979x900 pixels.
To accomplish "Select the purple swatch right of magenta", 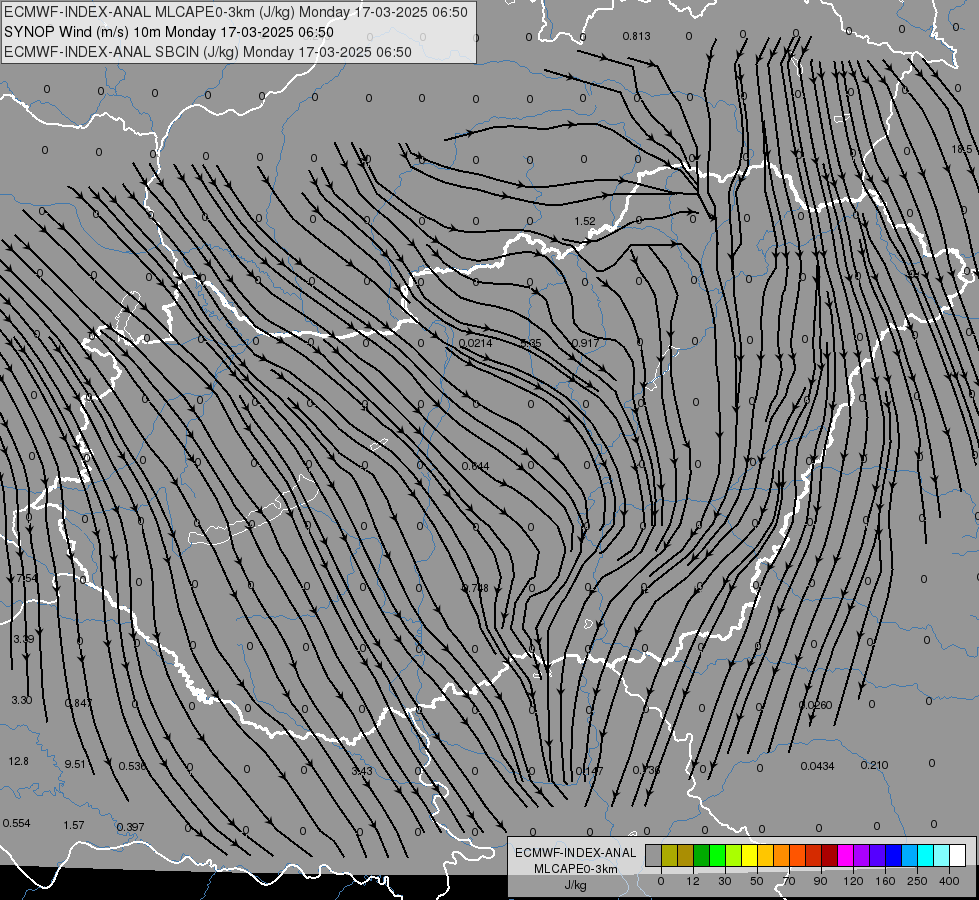I will pyautogui.click(x=862, y=855).
